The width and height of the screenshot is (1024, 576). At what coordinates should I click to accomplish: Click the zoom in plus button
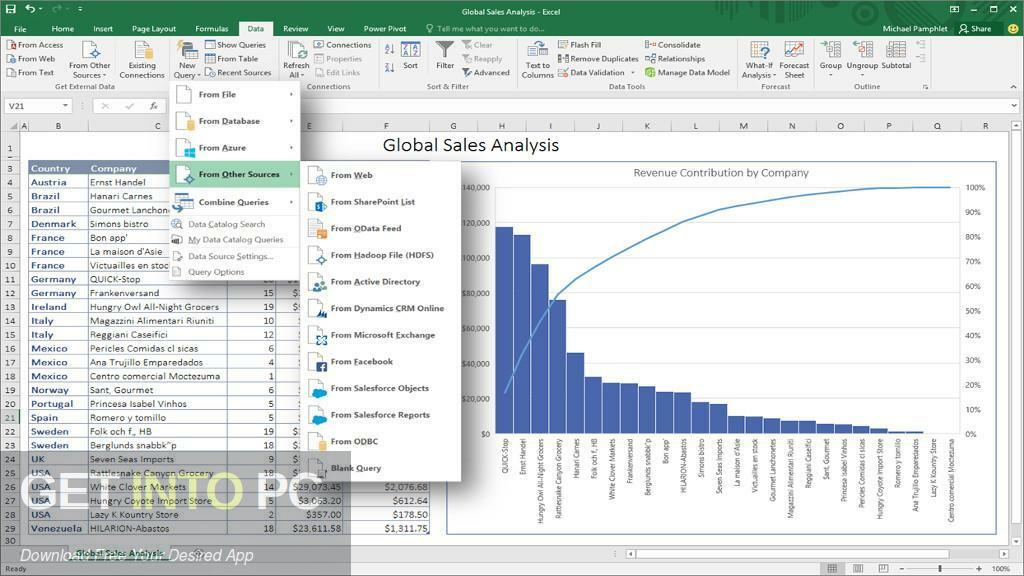pyautogui.click(x=979, y=569)
